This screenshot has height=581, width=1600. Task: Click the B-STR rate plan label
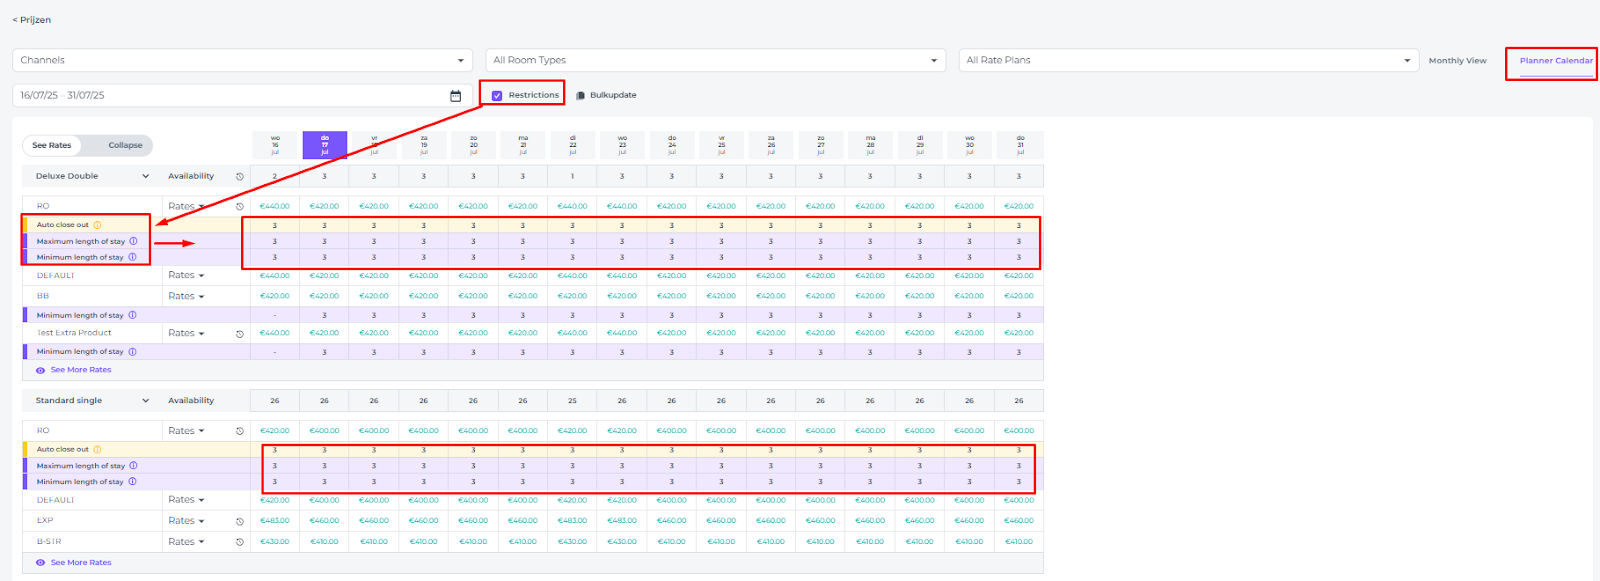49,542
